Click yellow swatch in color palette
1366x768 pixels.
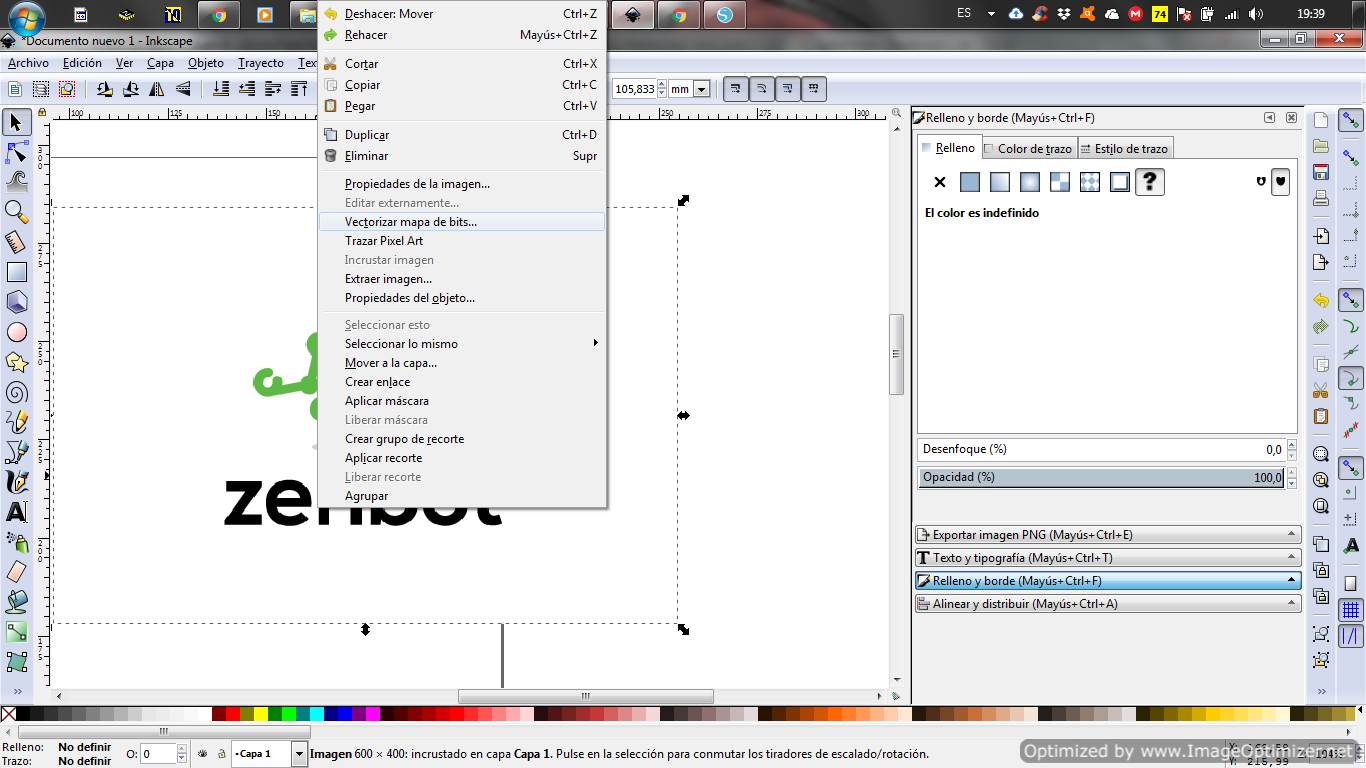click(x=260, y=714)
